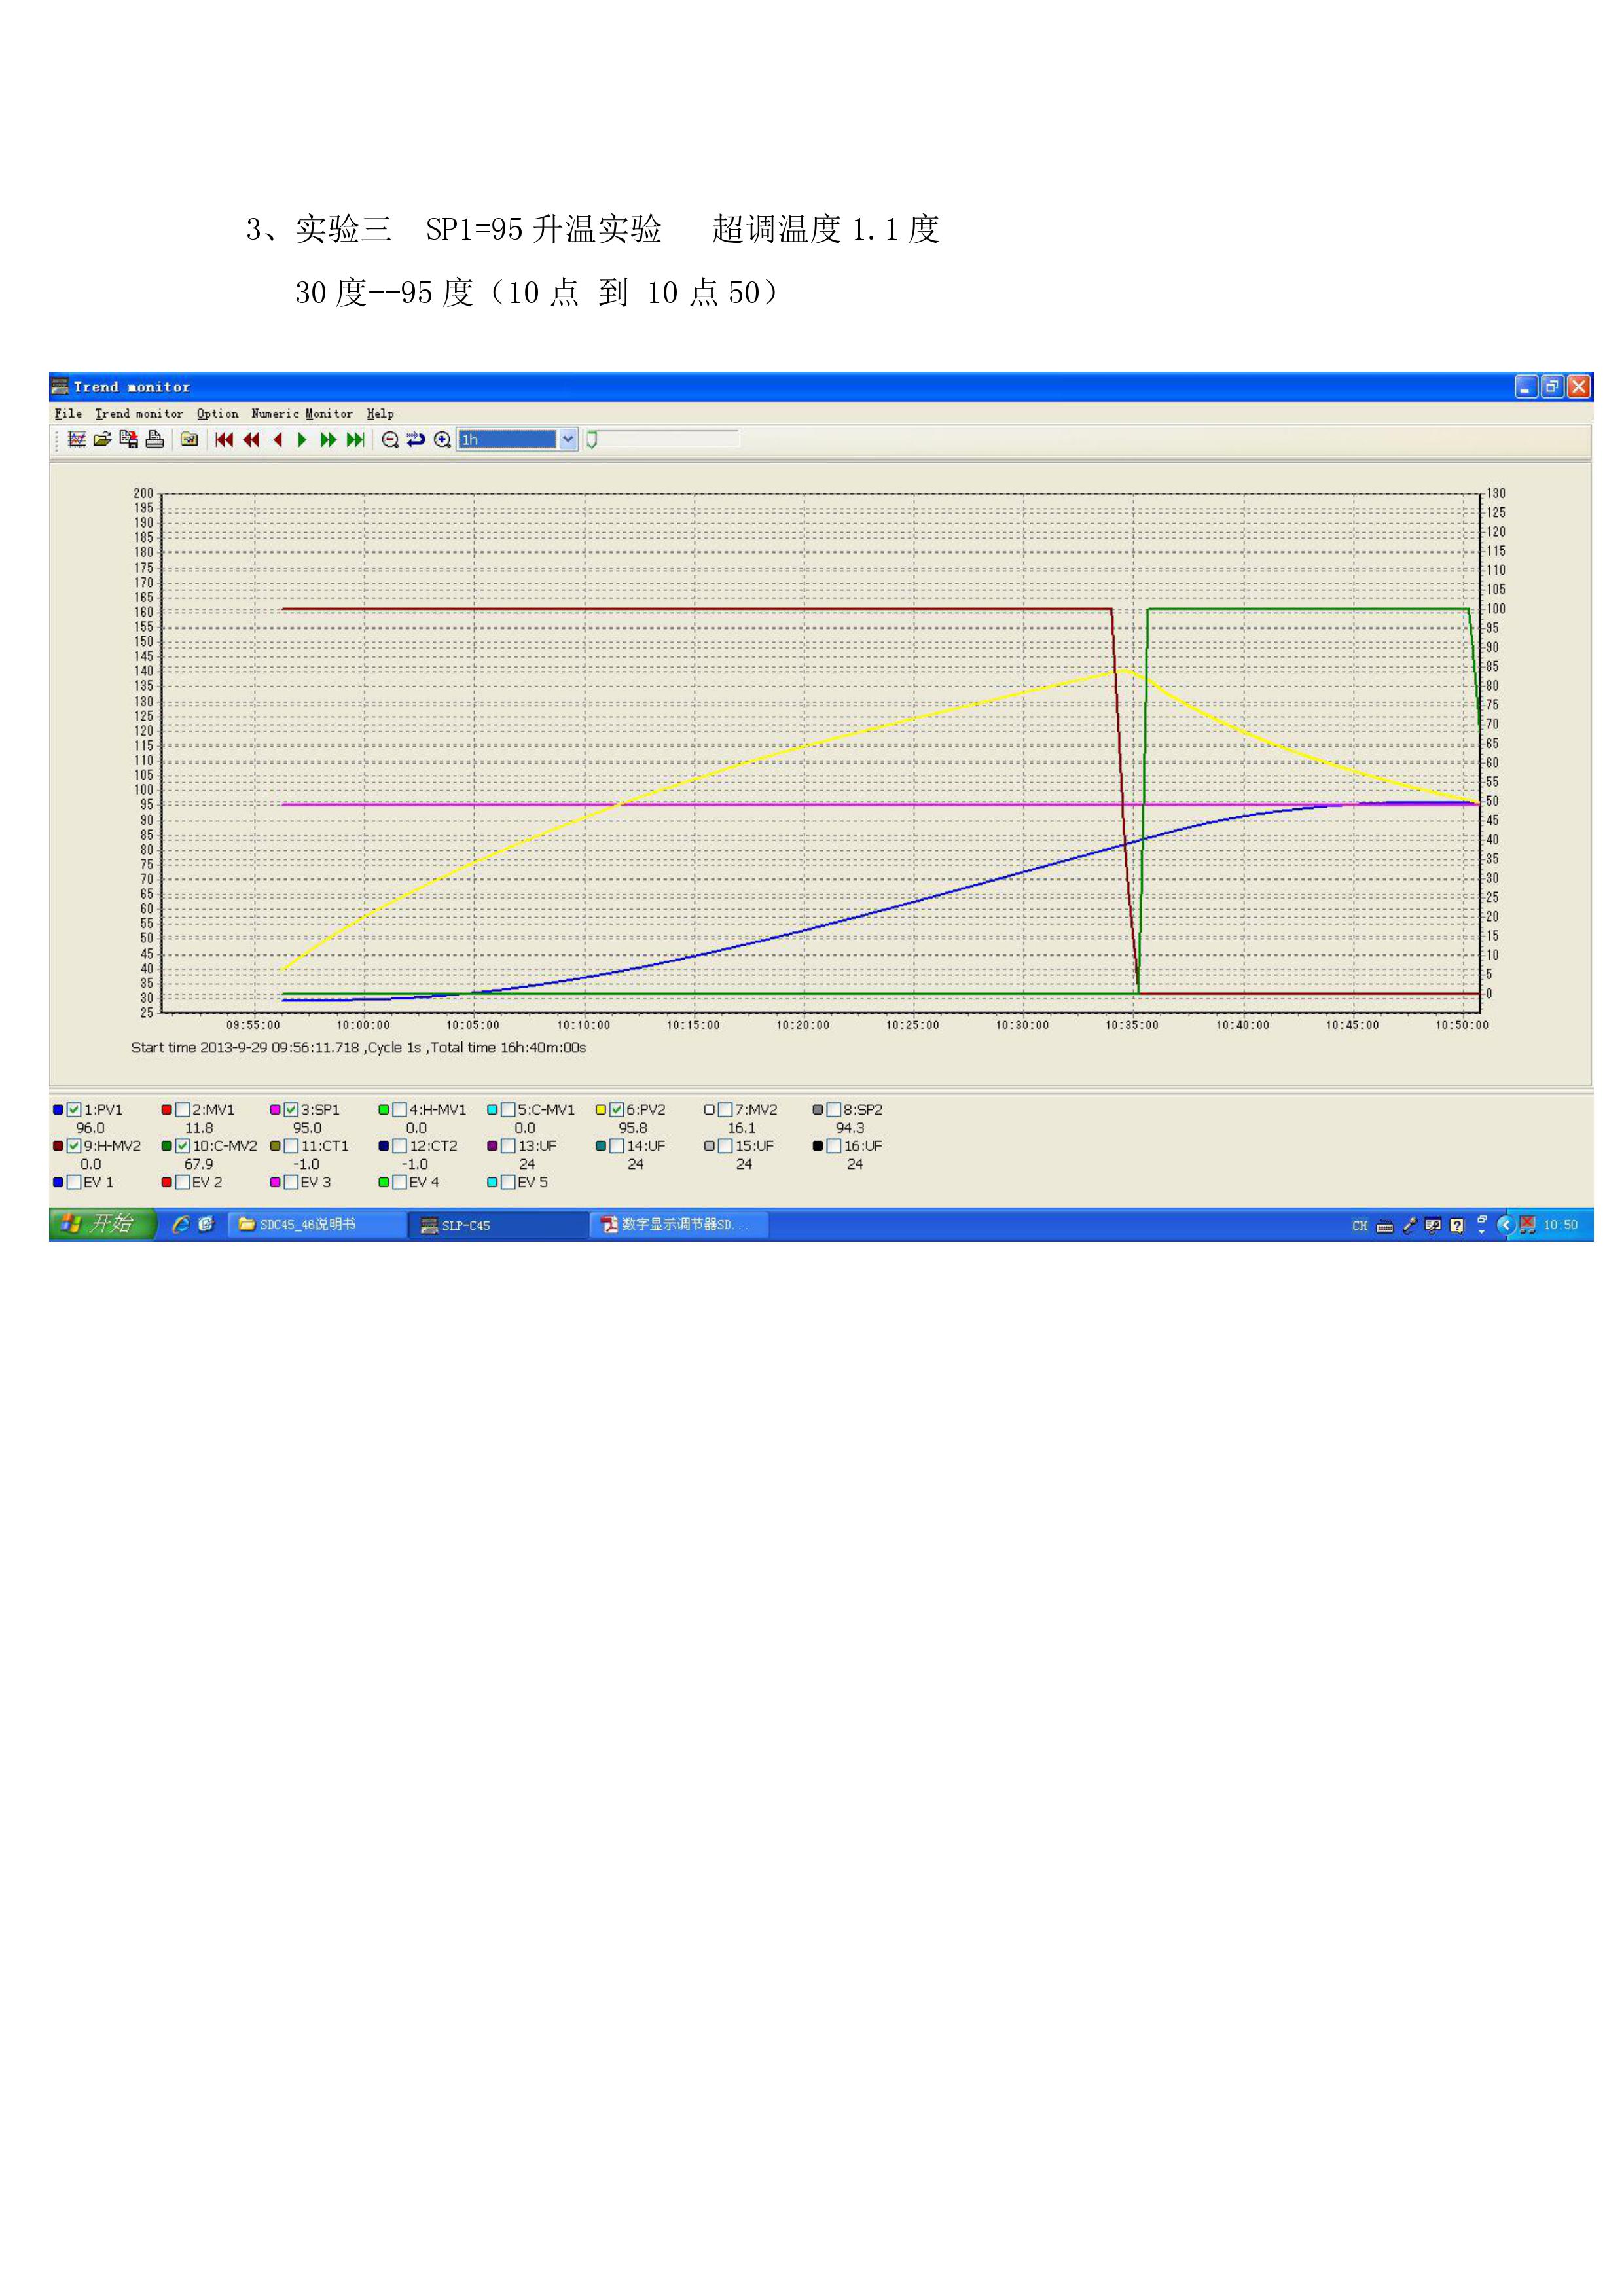Screen dimensions: 1624x2296
Task: Click the magenta 3:SP1 color swatch
Action: tap(275, 1110)
